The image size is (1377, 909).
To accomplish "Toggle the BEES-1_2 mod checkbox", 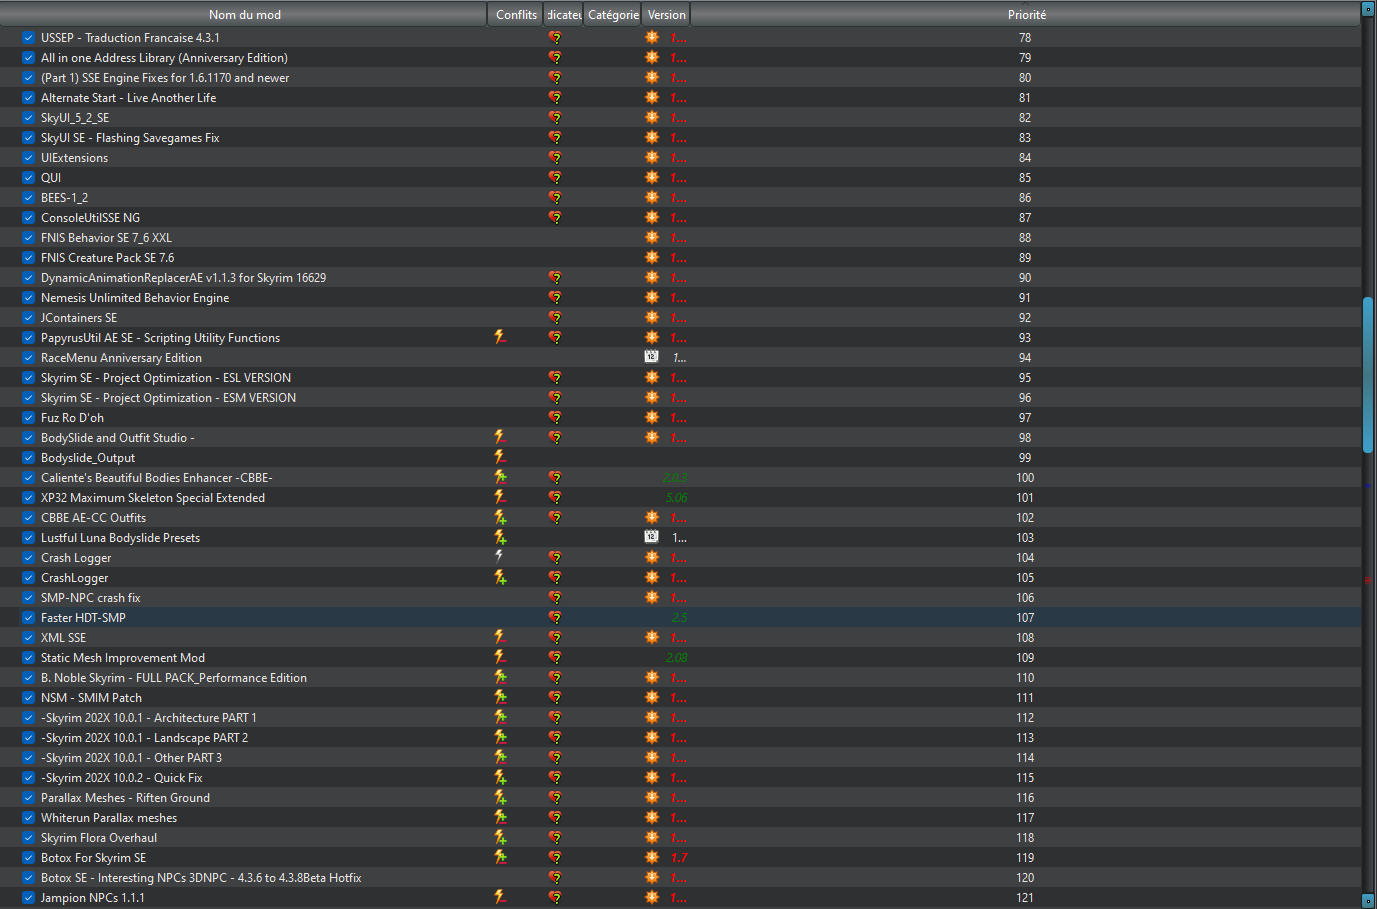I will (x=29, y=197).
